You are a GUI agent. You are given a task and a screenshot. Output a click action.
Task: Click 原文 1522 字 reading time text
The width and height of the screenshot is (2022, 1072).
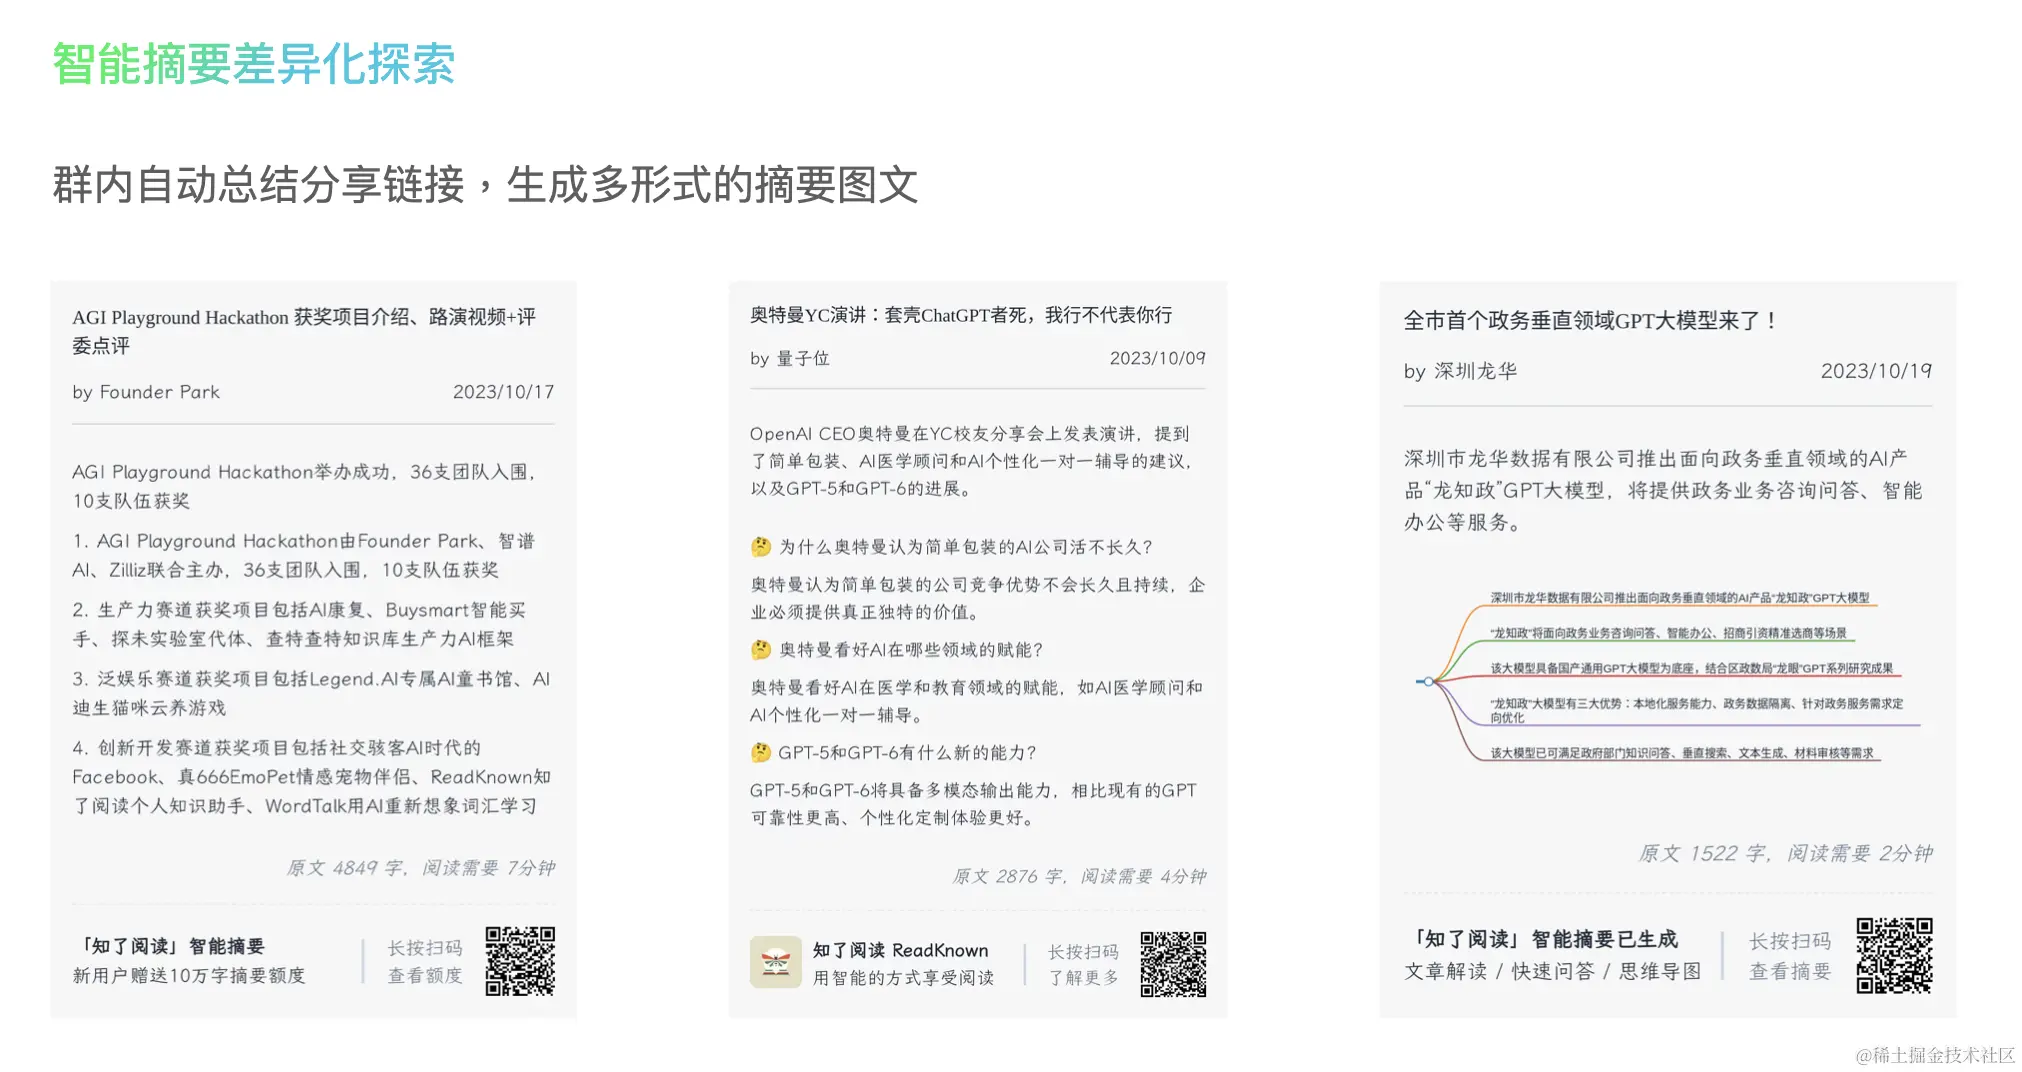coord(1785,853)
